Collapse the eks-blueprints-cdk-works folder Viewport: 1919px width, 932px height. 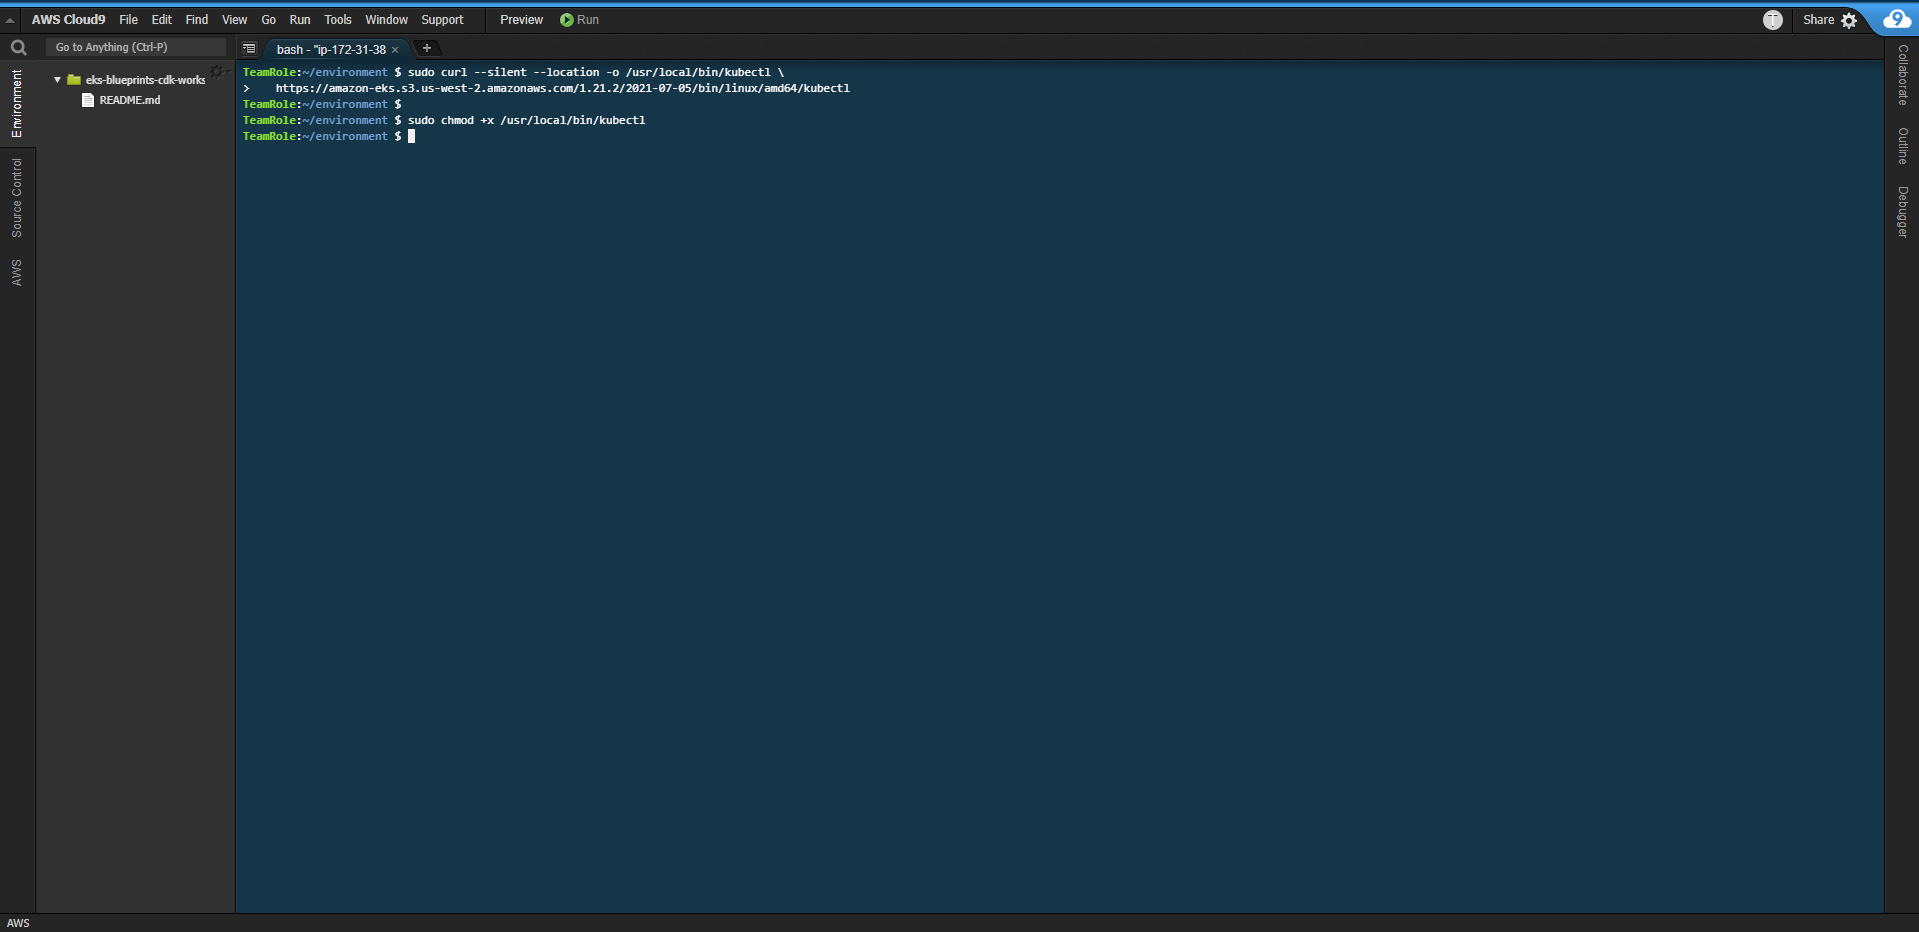coord(57,80)
